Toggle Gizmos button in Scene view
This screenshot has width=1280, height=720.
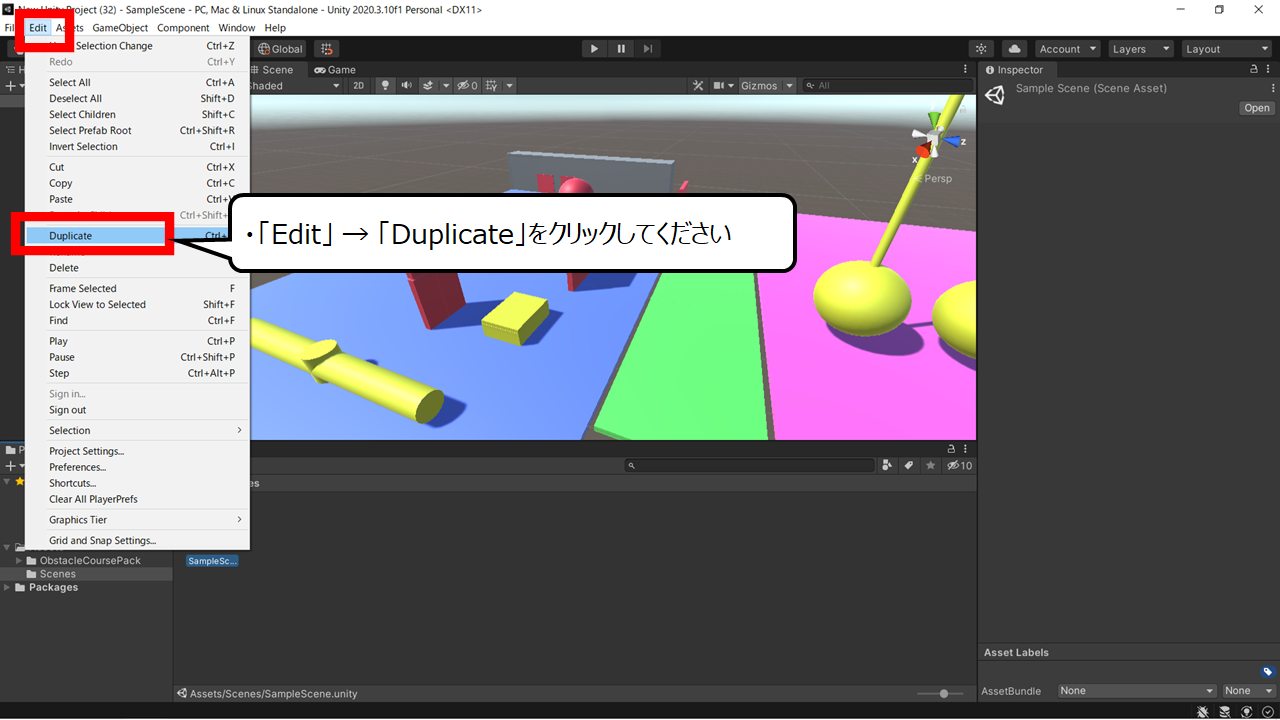coord(759,86)
